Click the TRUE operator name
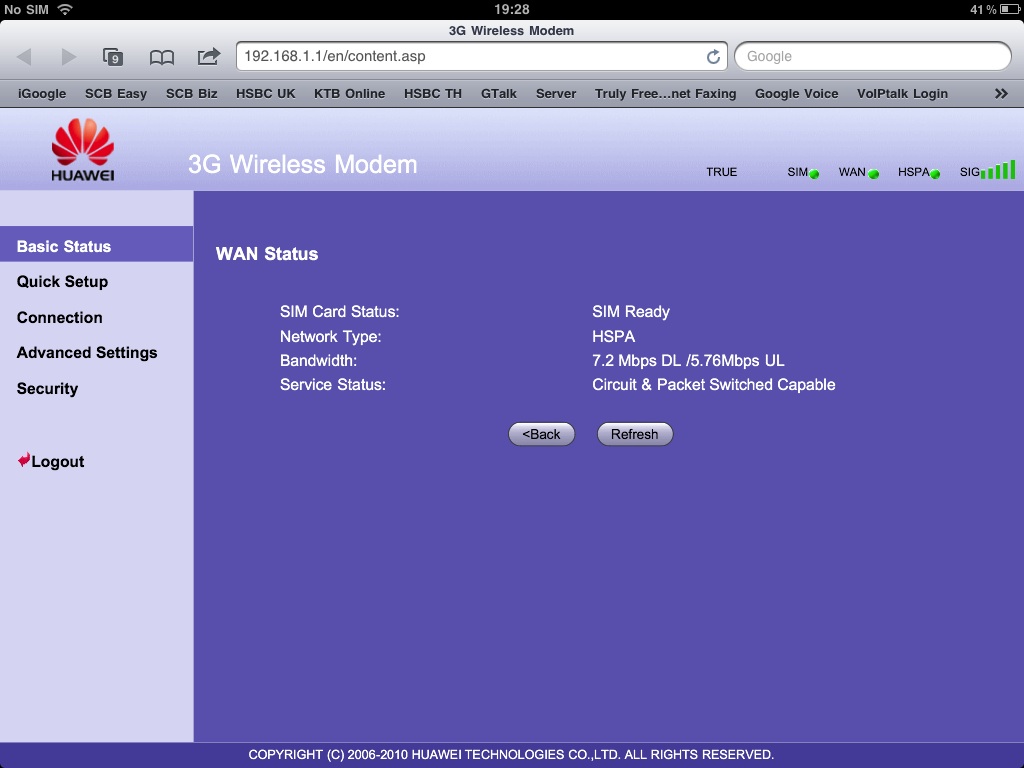This screenshot has width=1024, height=768. (x=722, y=172)
